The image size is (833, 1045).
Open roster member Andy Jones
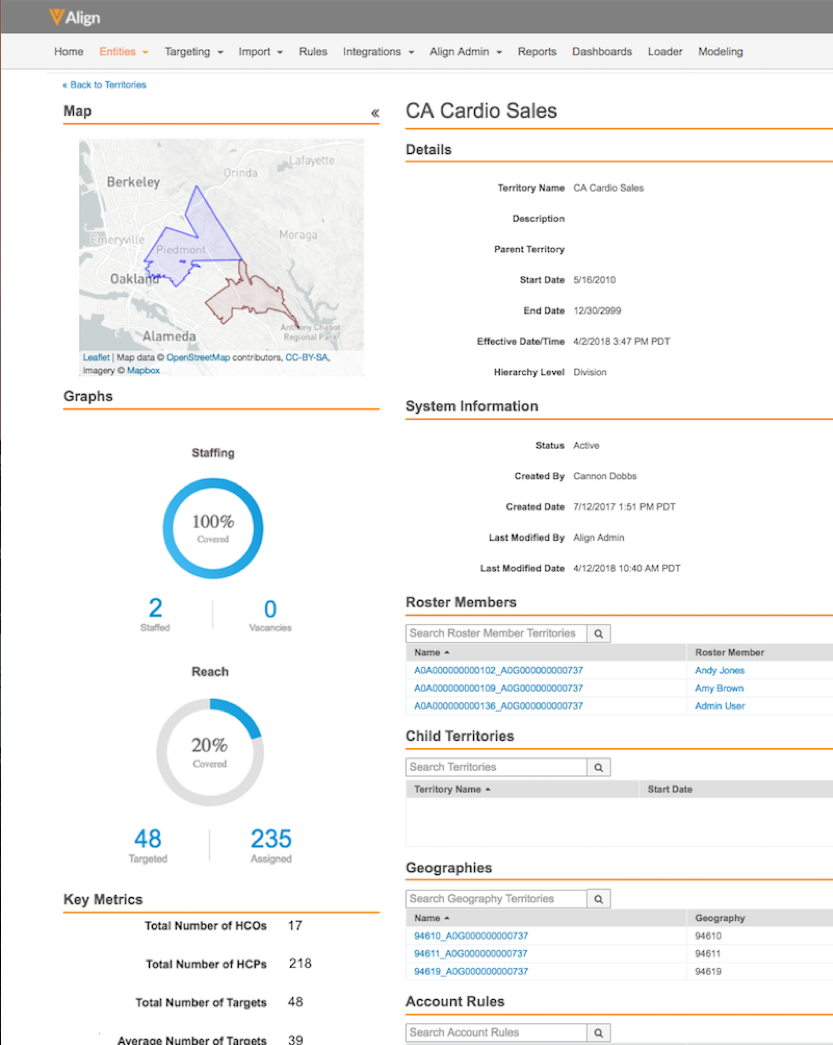(x=720, y=670)
